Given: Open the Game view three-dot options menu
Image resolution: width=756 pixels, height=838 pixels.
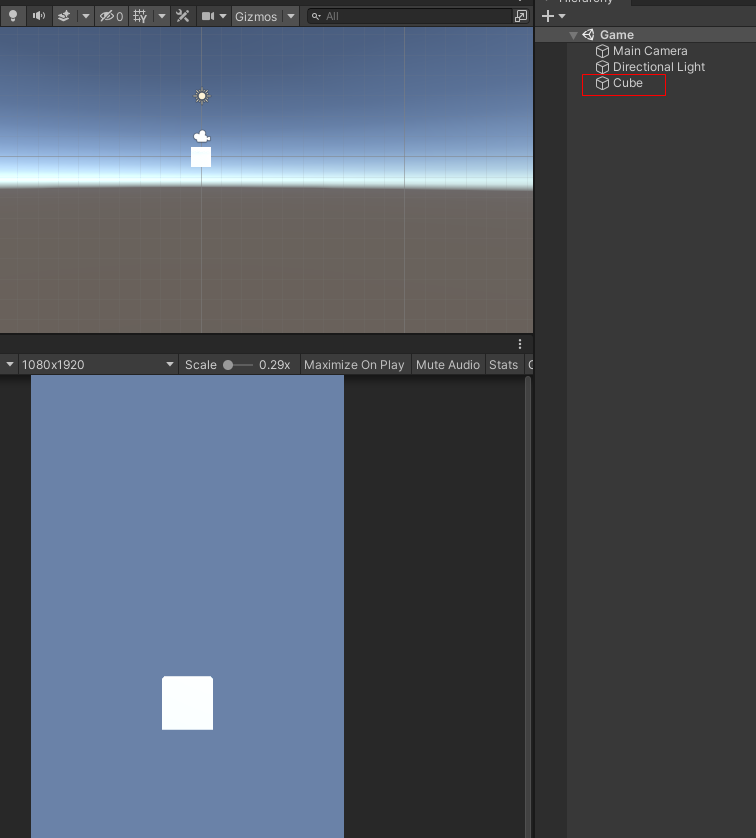Looking at the screenshot, I should [x=520, y=344].
